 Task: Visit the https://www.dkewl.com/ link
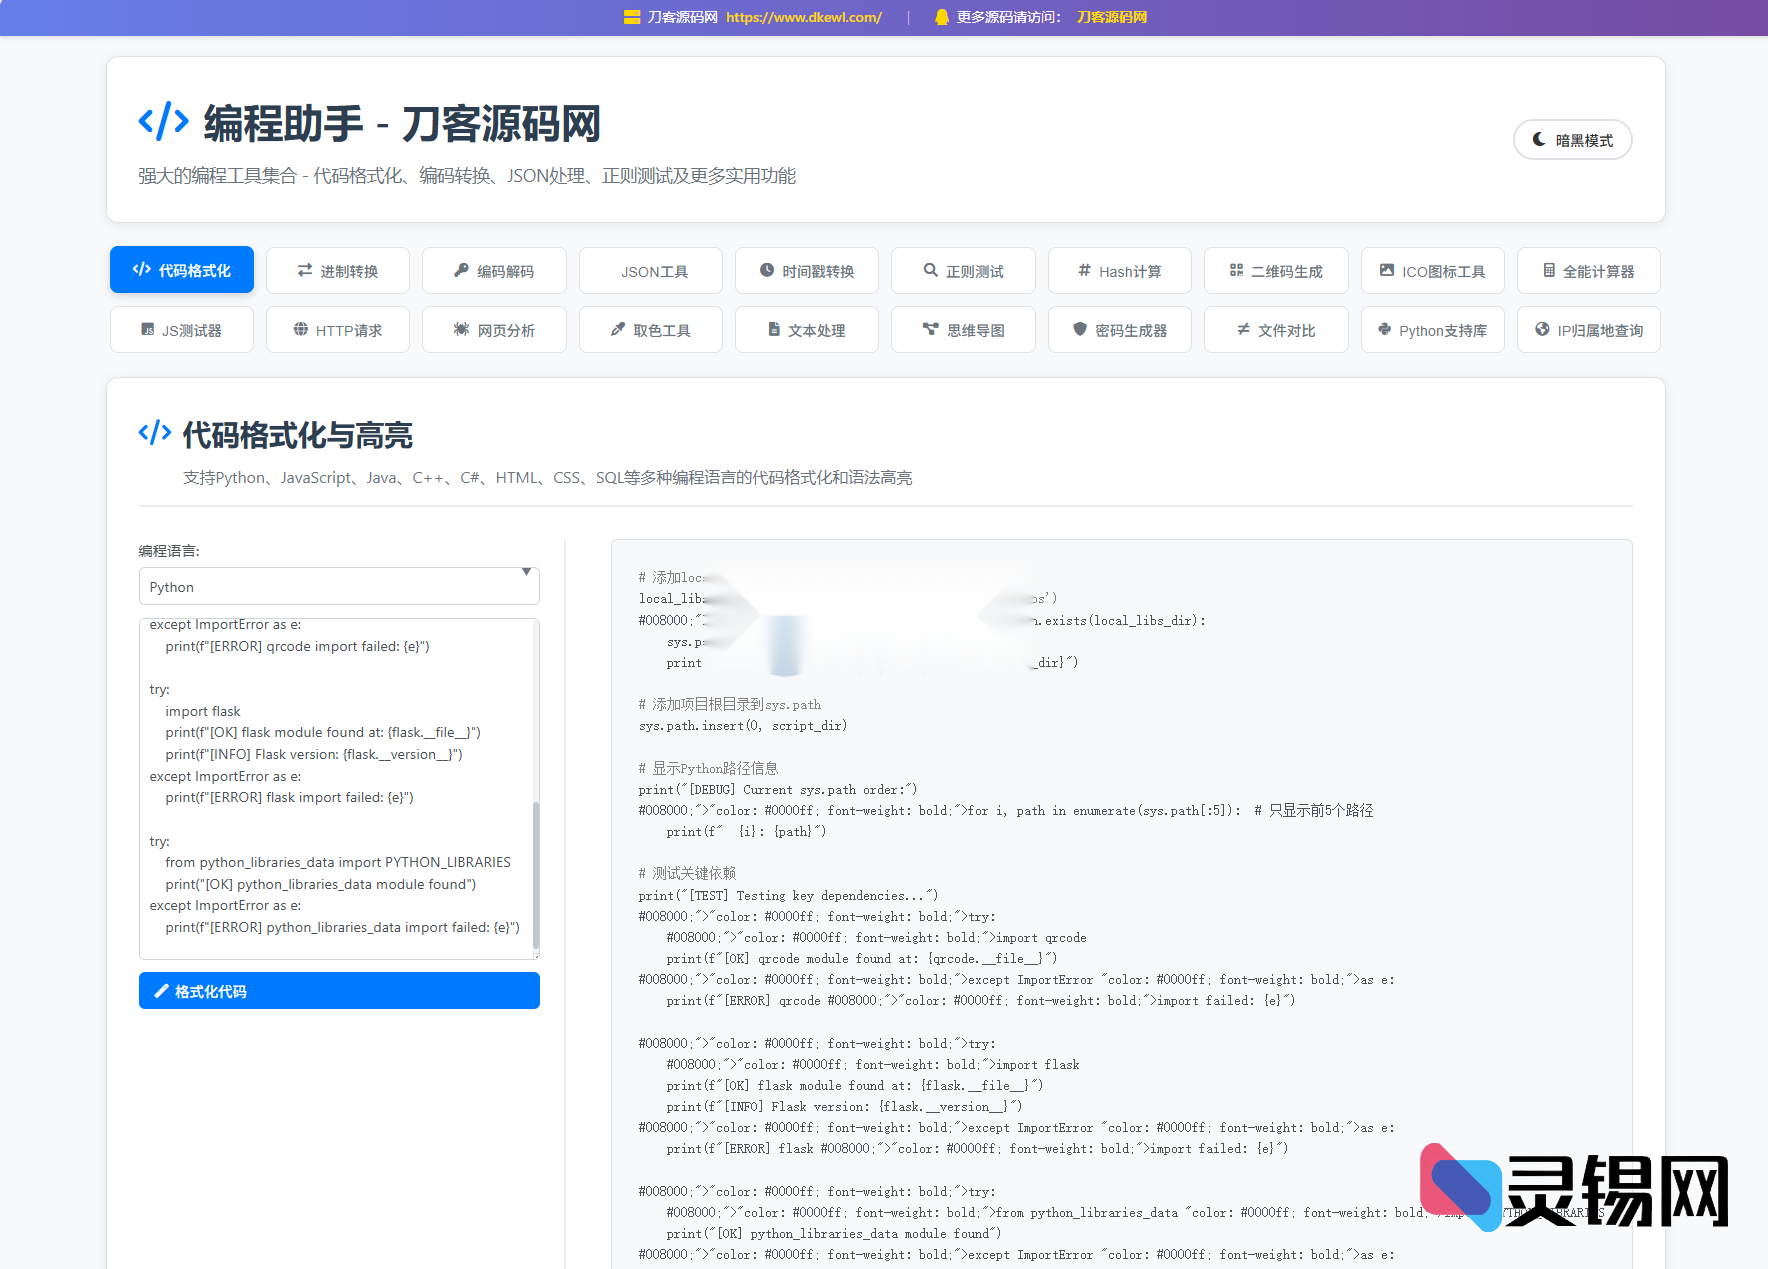tap(803, 17)
